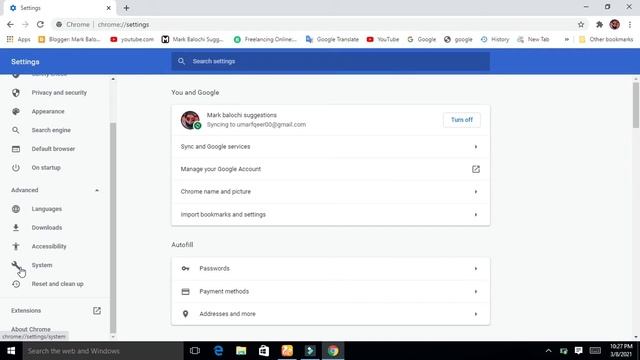Image resolution: width=640 pixels, height=360 pixels.
Task: Open the Chrome profile avatar menu
Action: pyautogui.click(x=614, y=24)
